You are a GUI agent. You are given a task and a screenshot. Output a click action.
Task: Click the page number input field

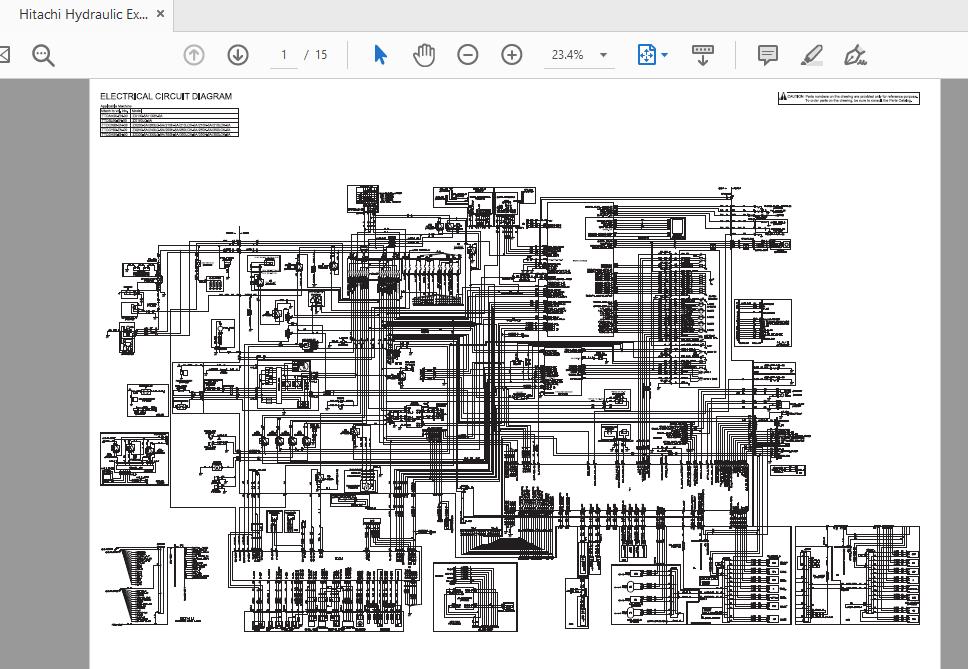pyautogui.click(x=284, y=55)
